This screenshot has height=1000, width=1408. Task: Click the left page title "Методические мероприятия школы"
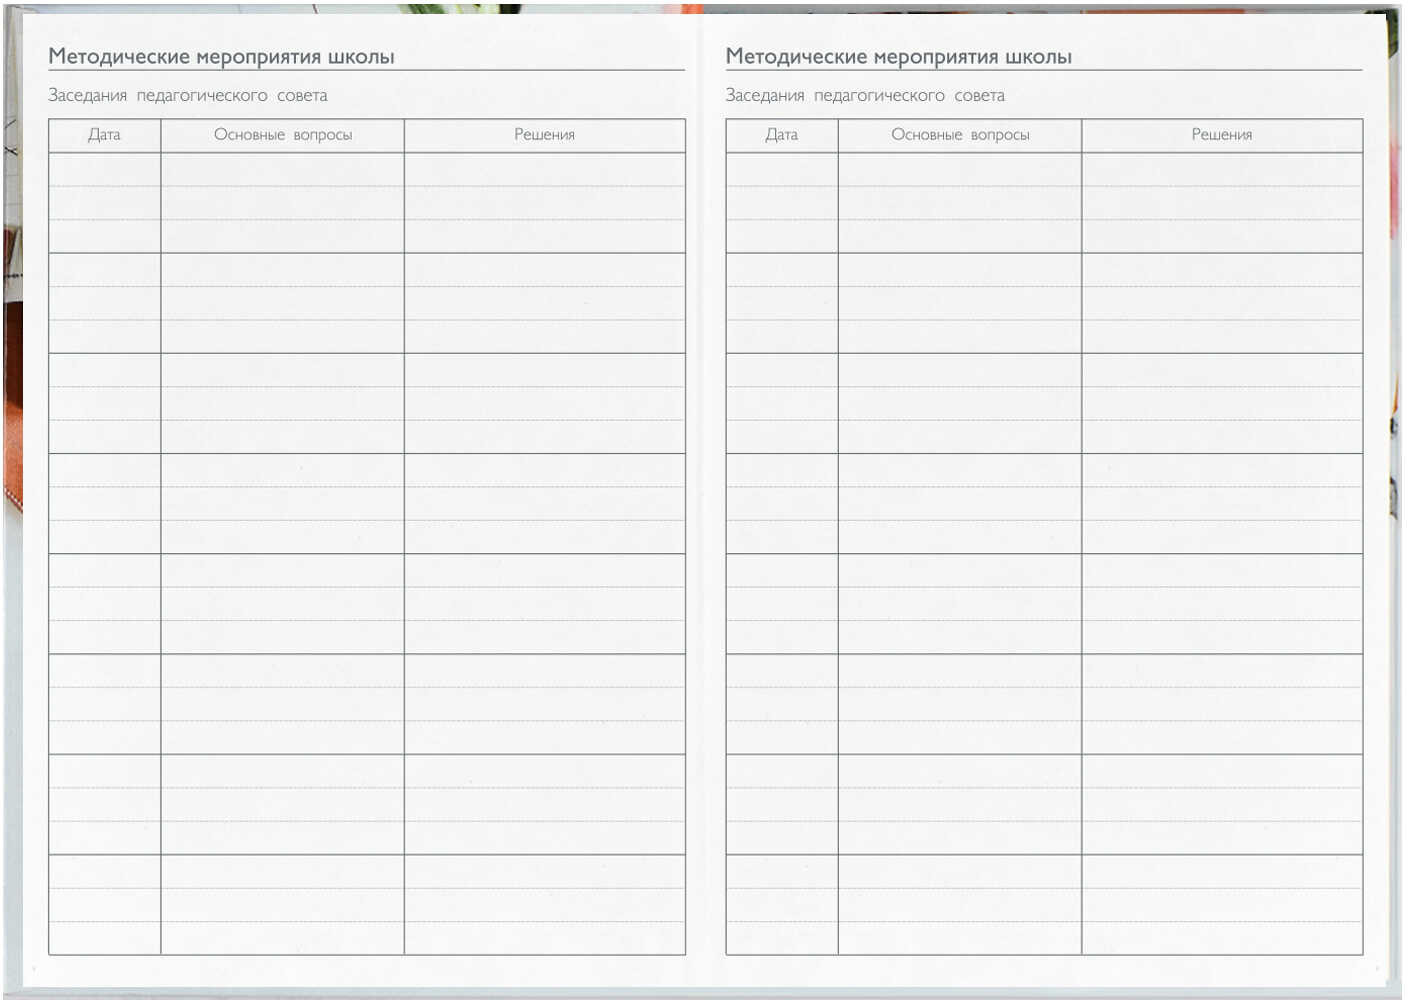[x=221, y=56]
